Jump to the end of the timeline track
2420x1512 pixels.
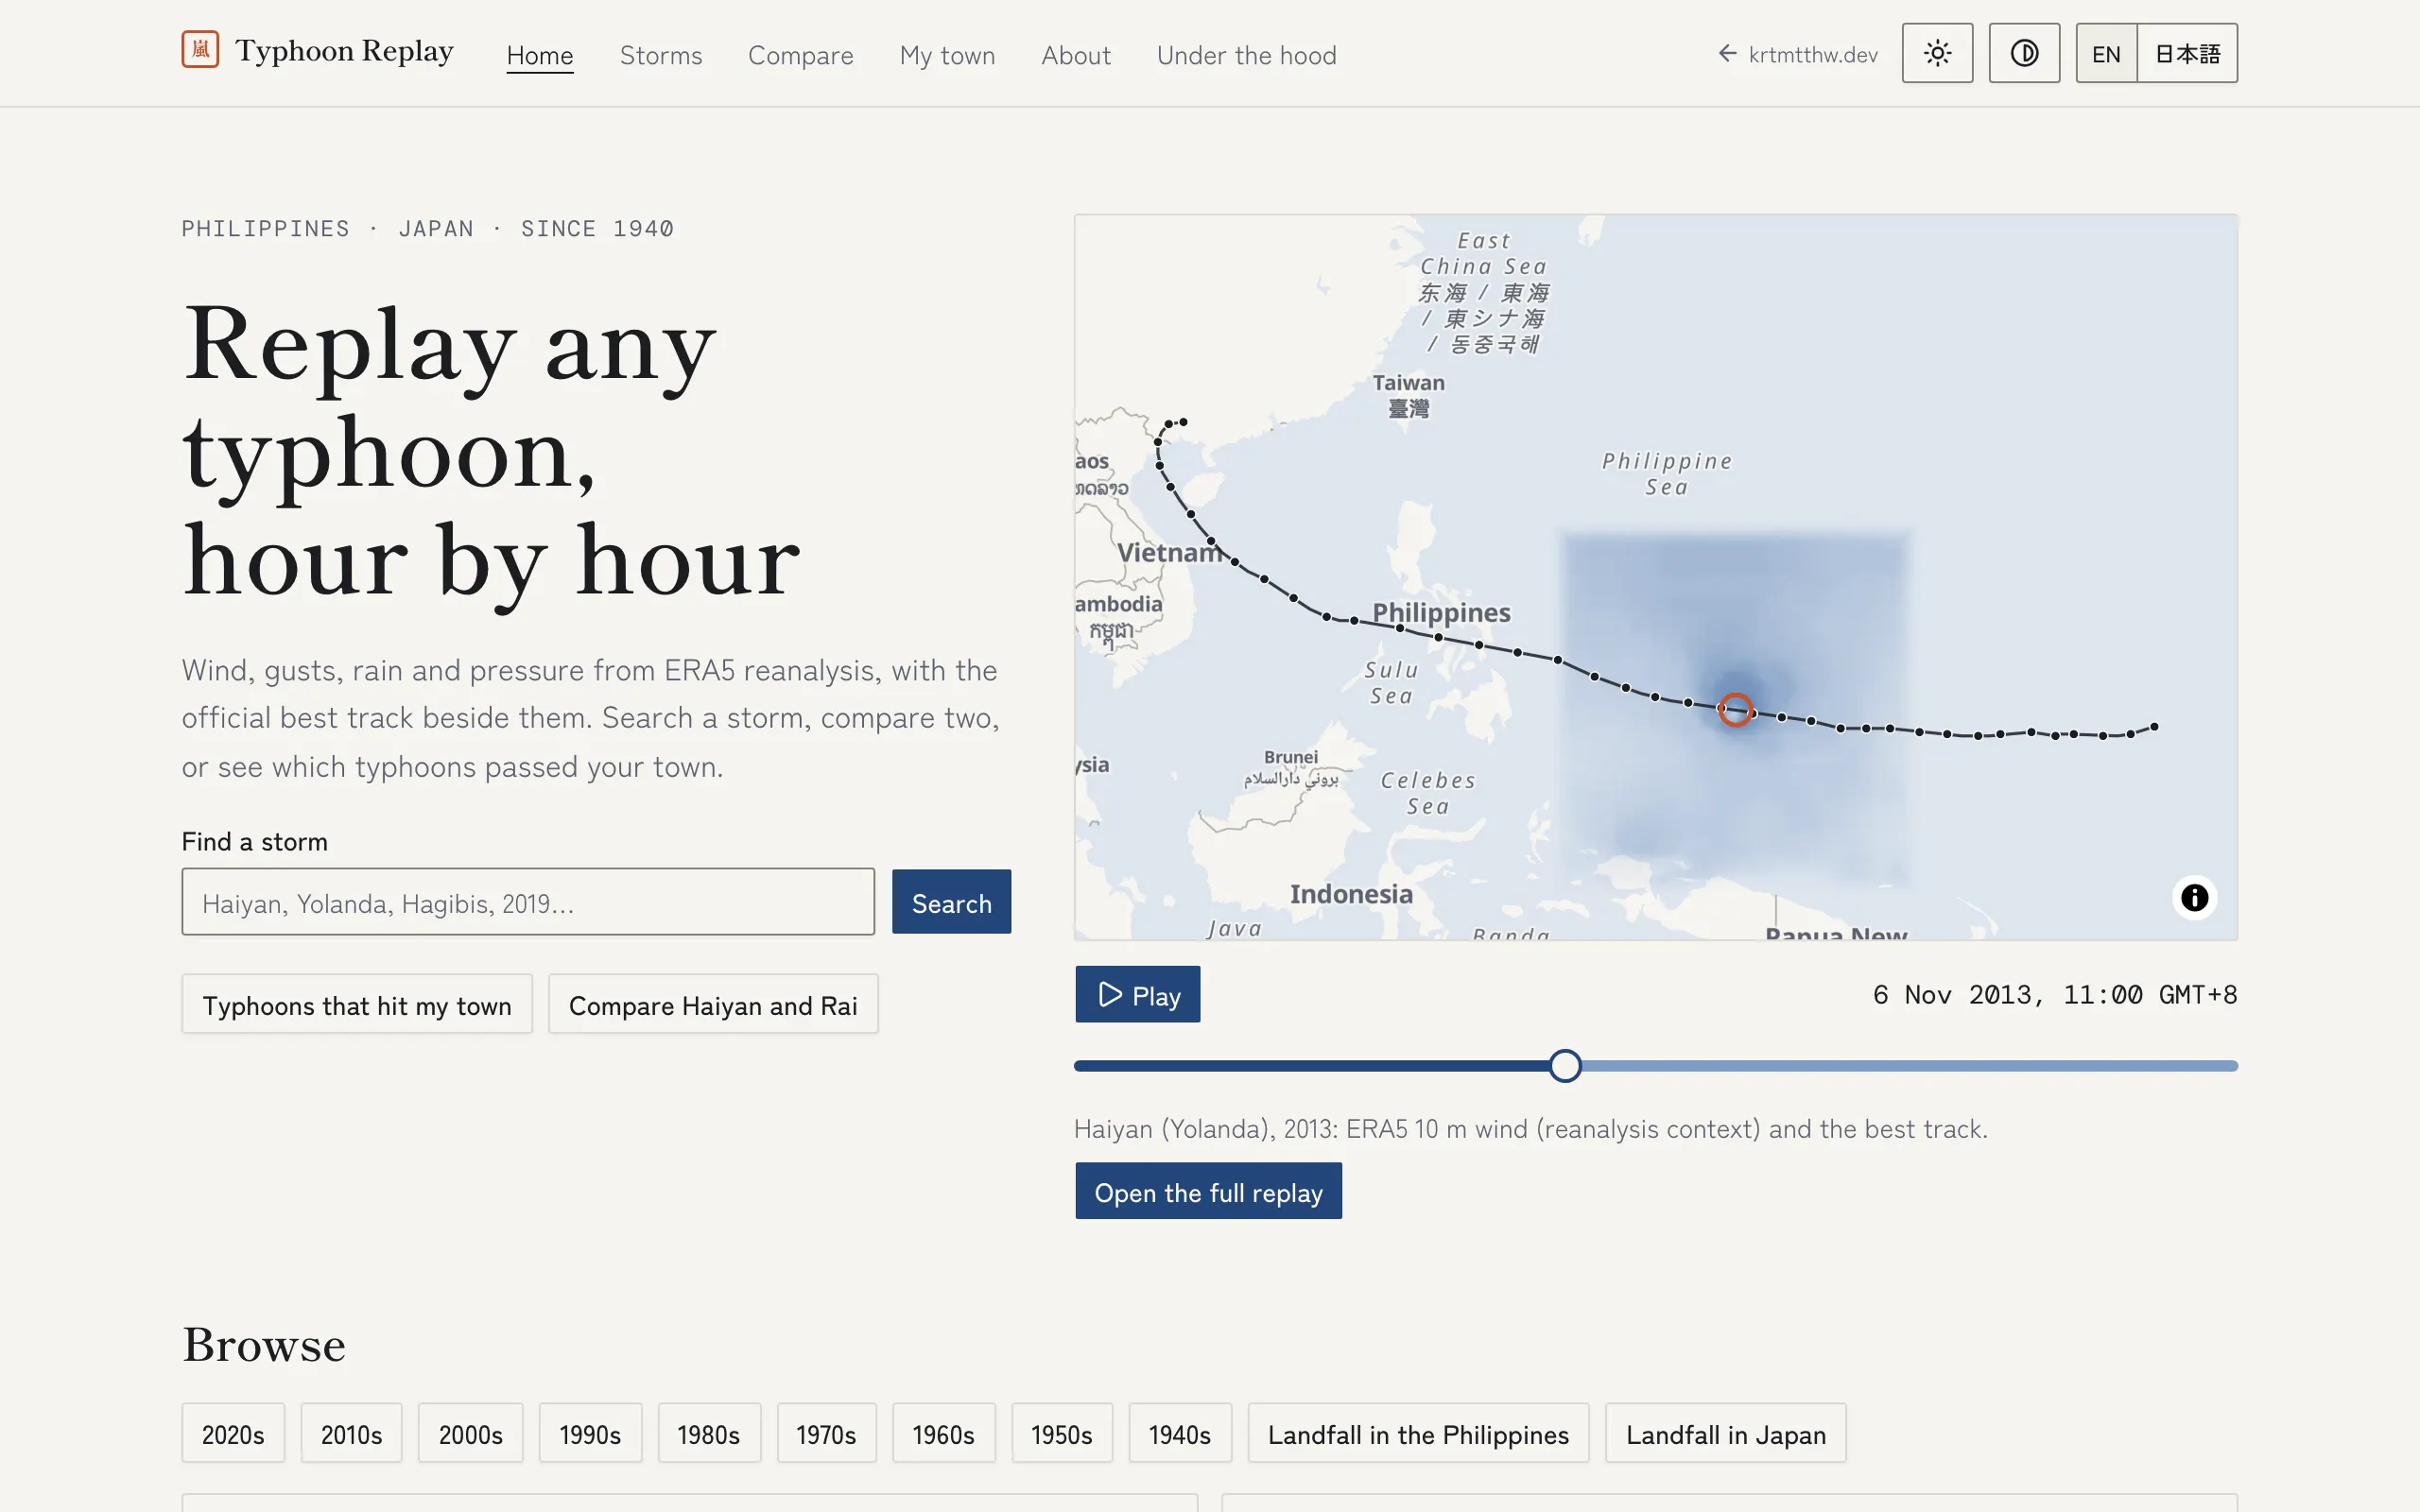pos(2232,1066)
